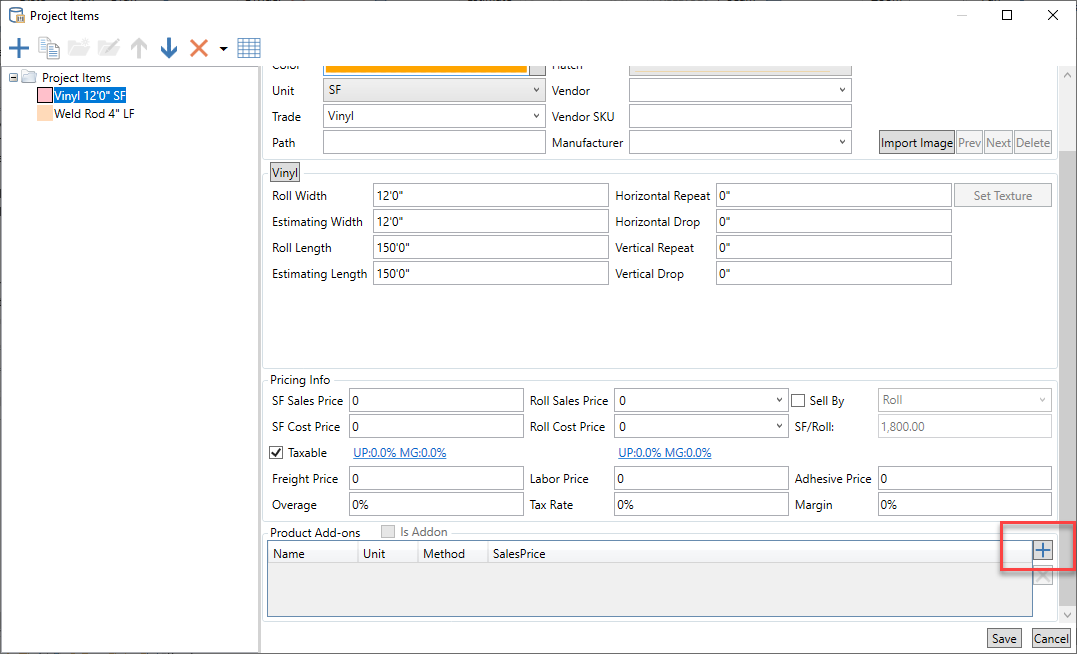Click the Set Texture button
This screenshot has width=1077, height=654.
1003,195
